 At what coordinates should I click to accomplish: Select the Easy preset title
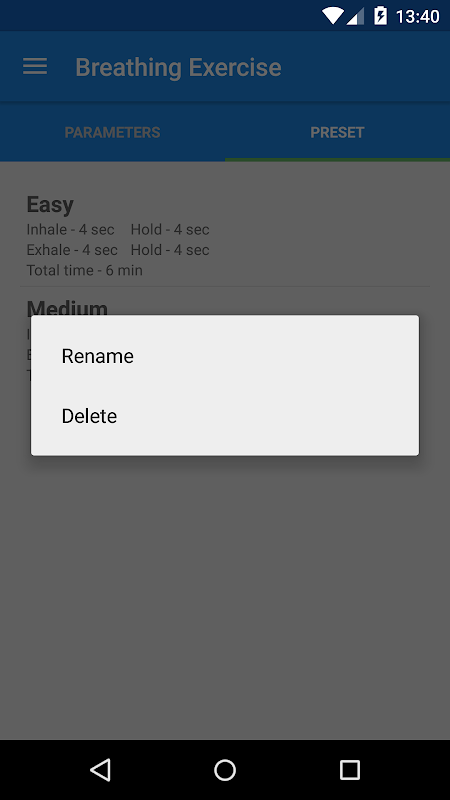(50, 205)
